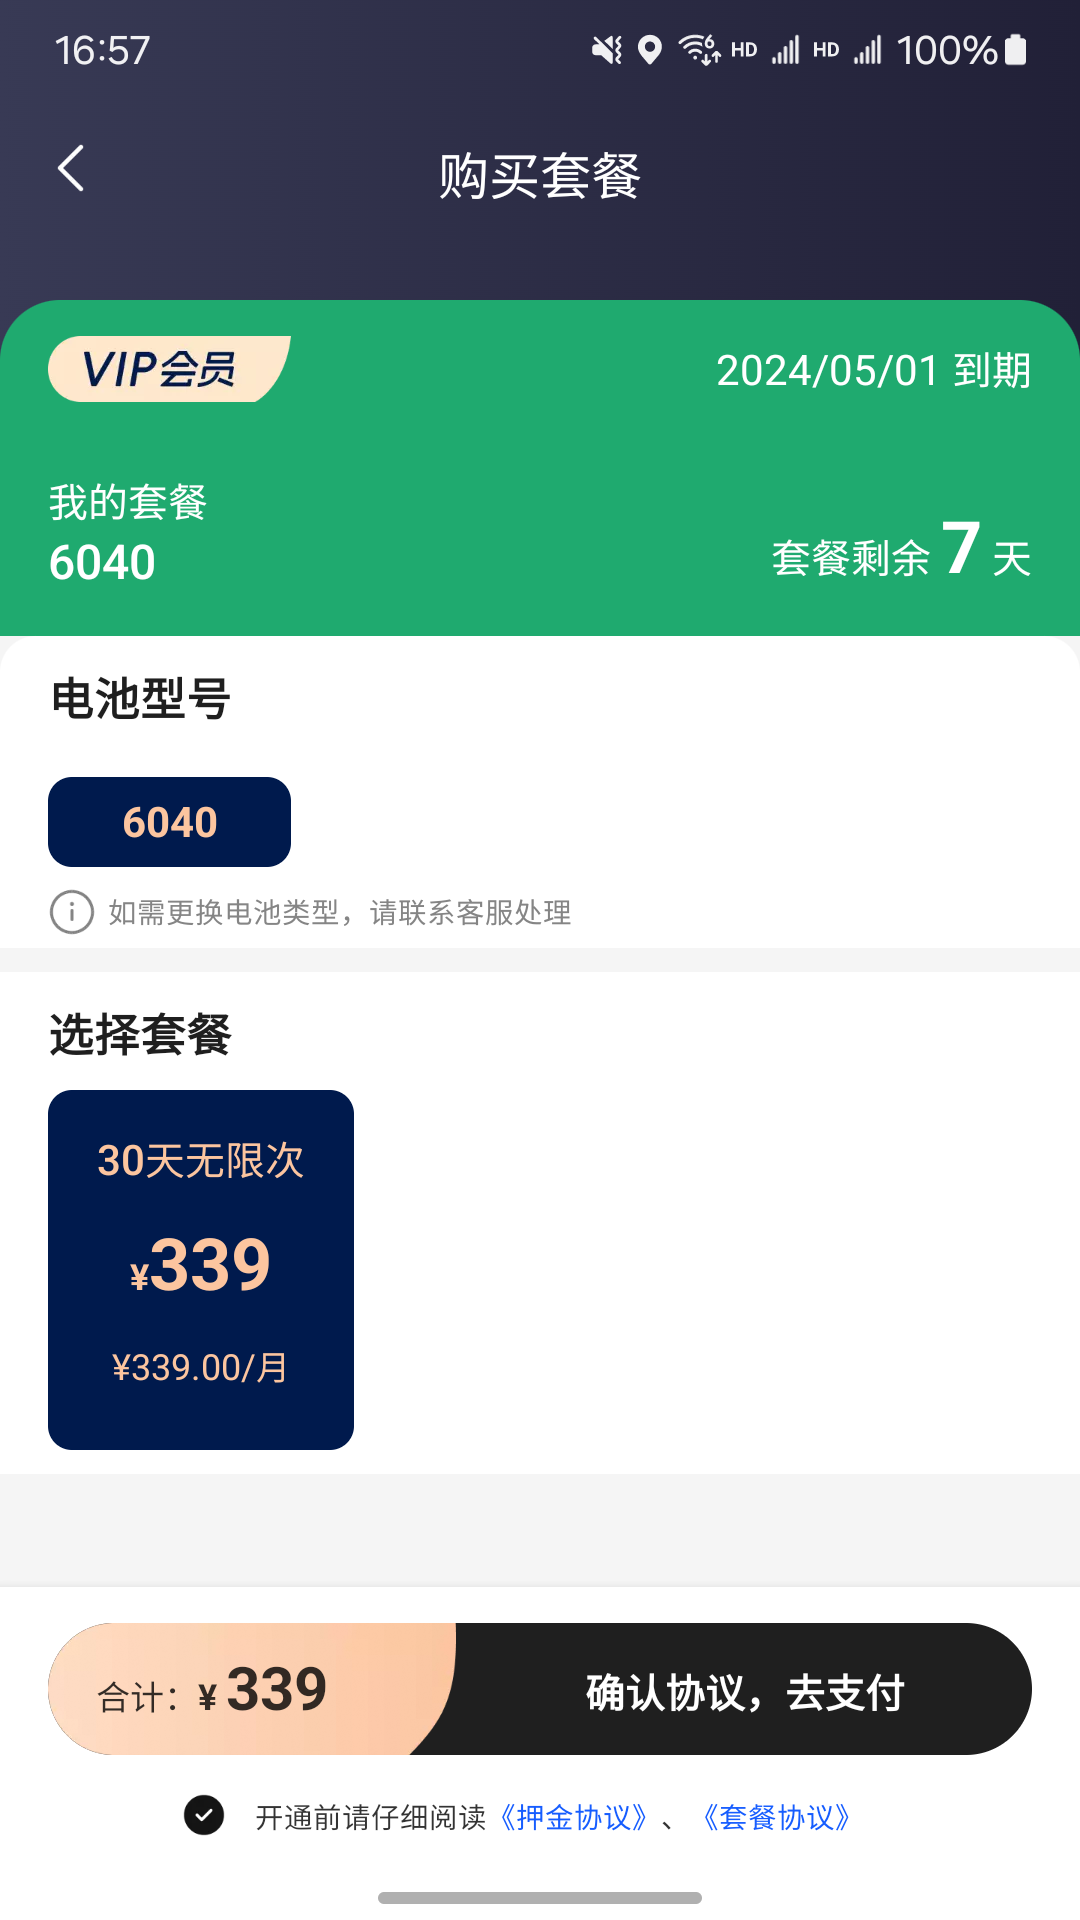Select the 30天无限次 package card
The width and height of the screenshot is (1080, 1920).
click(200, 1268)
